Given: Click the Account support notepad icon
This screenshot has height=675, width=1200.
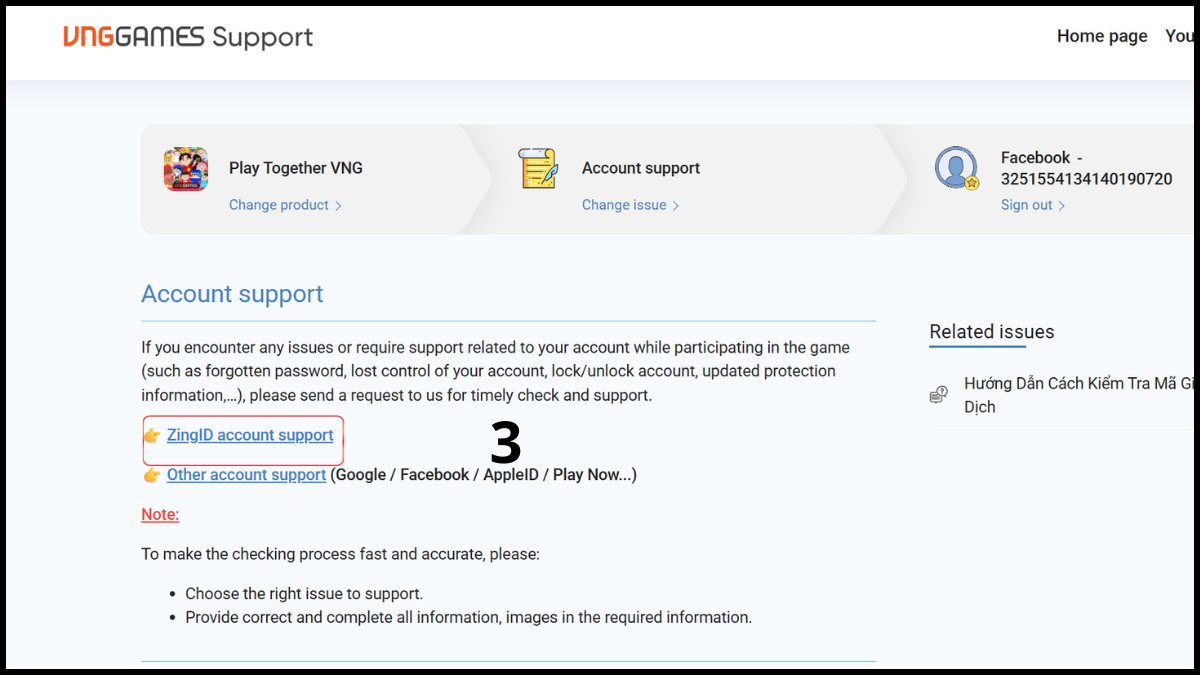Looking at the screenshot, I should pyautogui.click(x=538, y=168).
